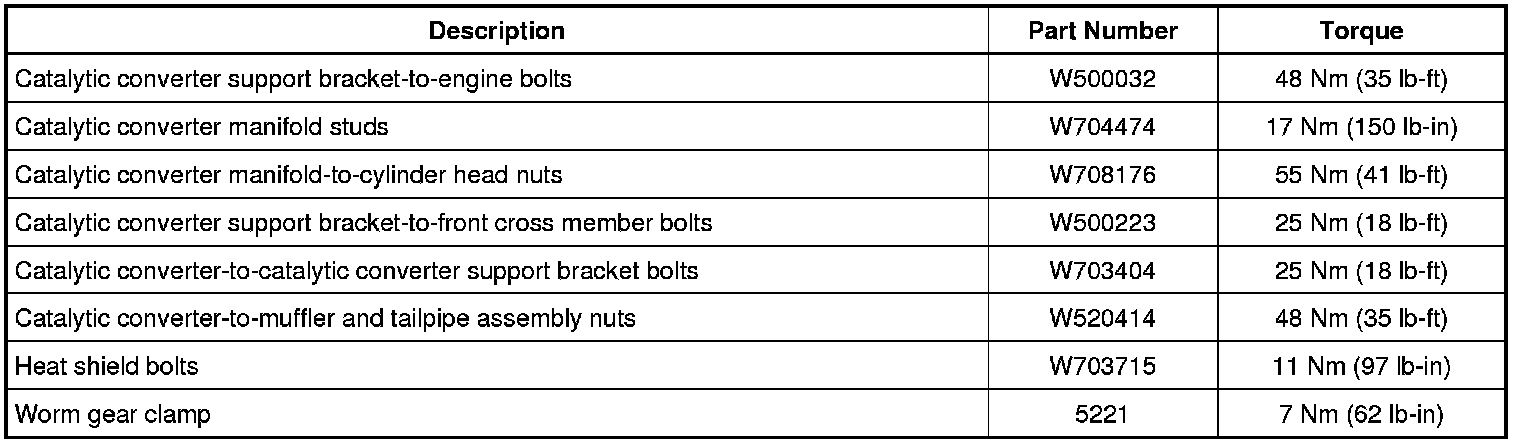Select the Catalytic converter manifold studs cell
This screenshot has height=444, width=1520.
[202, 127]
